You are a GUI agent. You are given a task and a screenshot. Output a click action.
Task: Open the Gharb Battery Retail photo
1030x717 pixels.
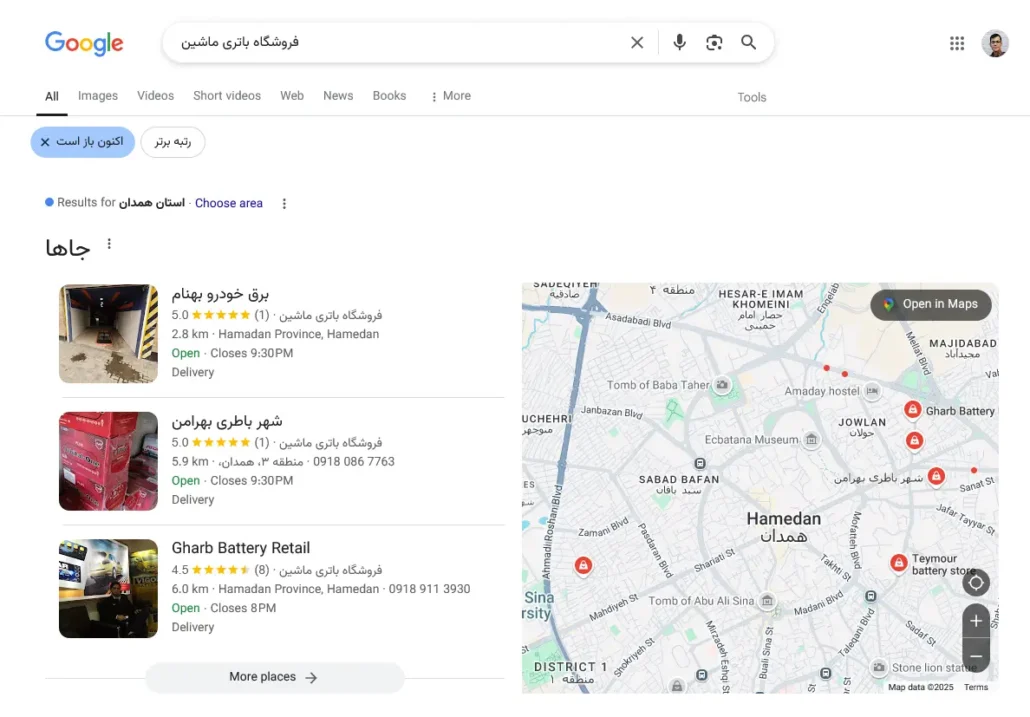108,588
